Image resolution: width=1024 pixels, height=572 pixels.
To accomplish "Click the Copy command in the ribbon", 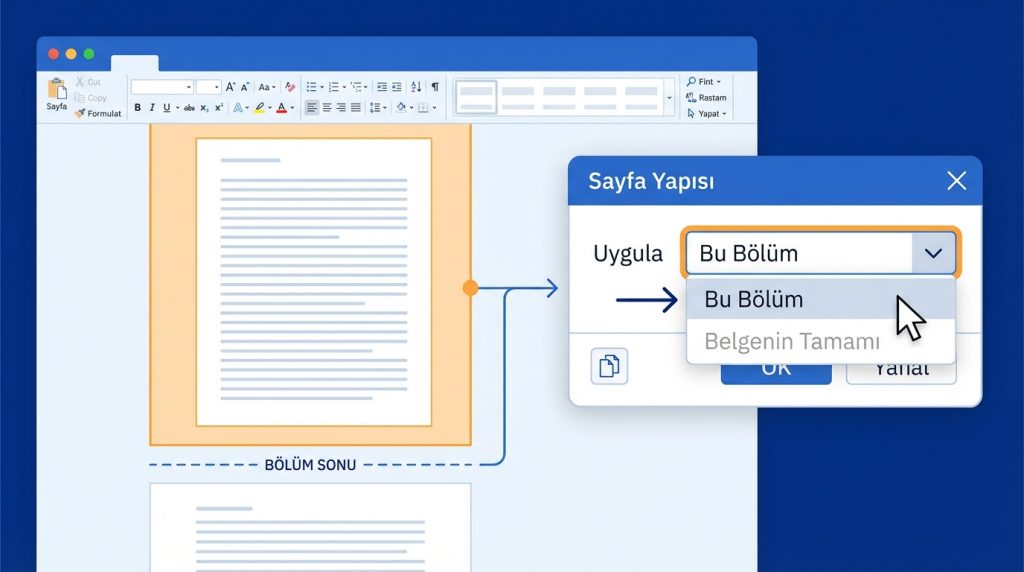I will pyautogui.click(x=90, y=98).
